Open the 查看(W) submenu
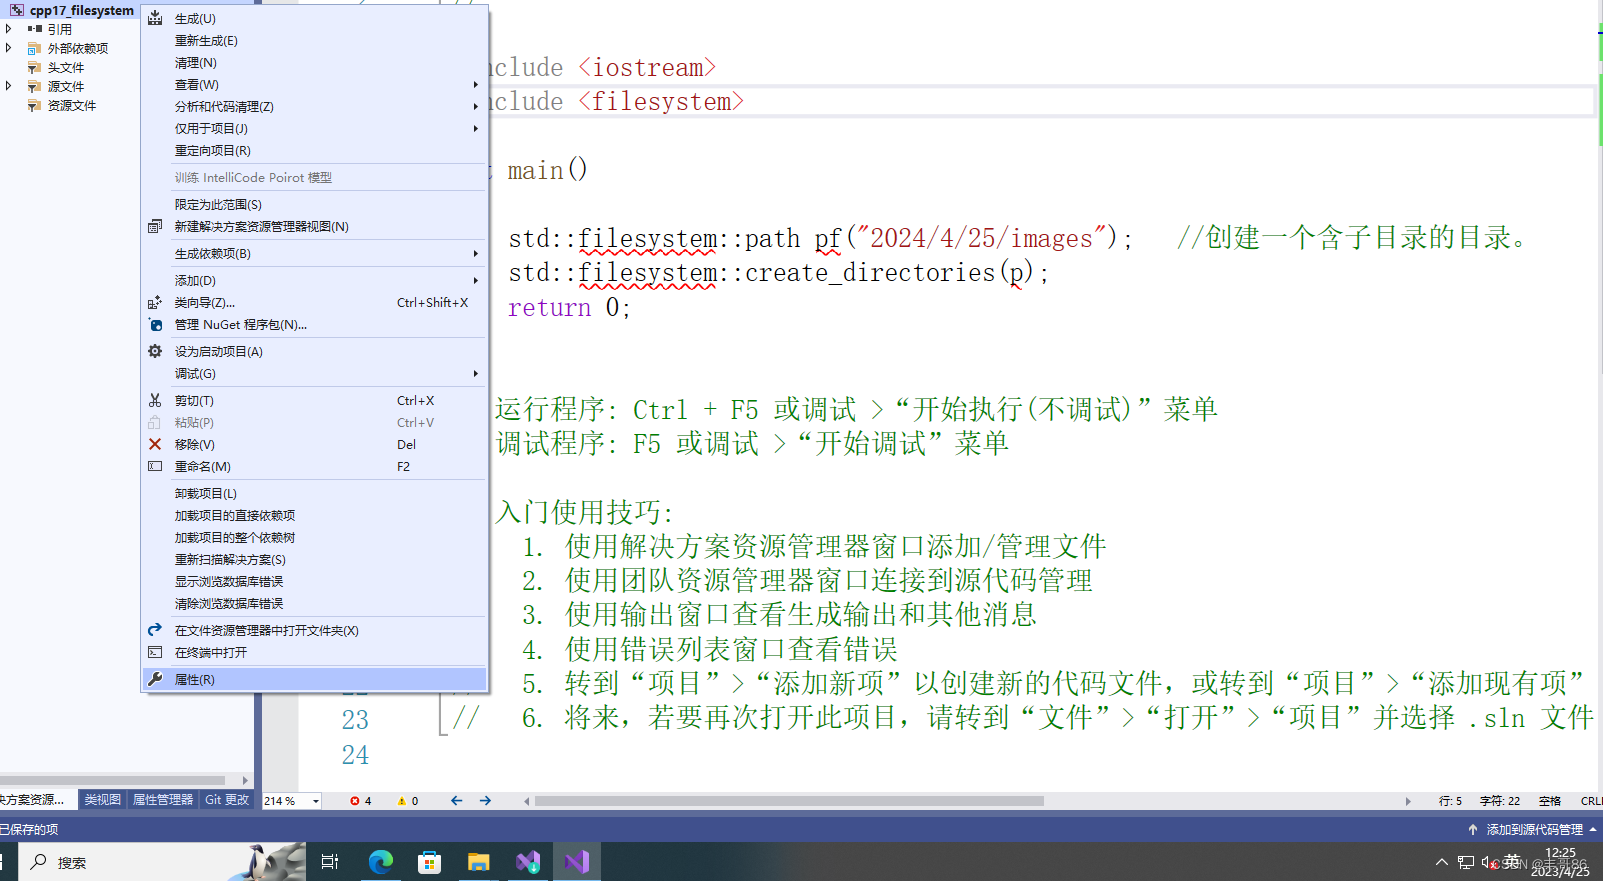Image resolution: width=1603 pixels, height=881 pixels. pos(315,84)
